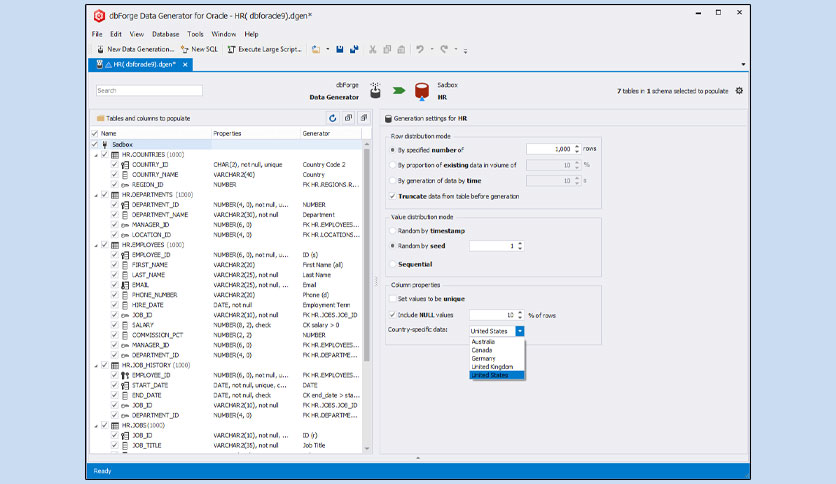The image size is (836, 484).
Task: Open the View menu
Action: [136, 34]
